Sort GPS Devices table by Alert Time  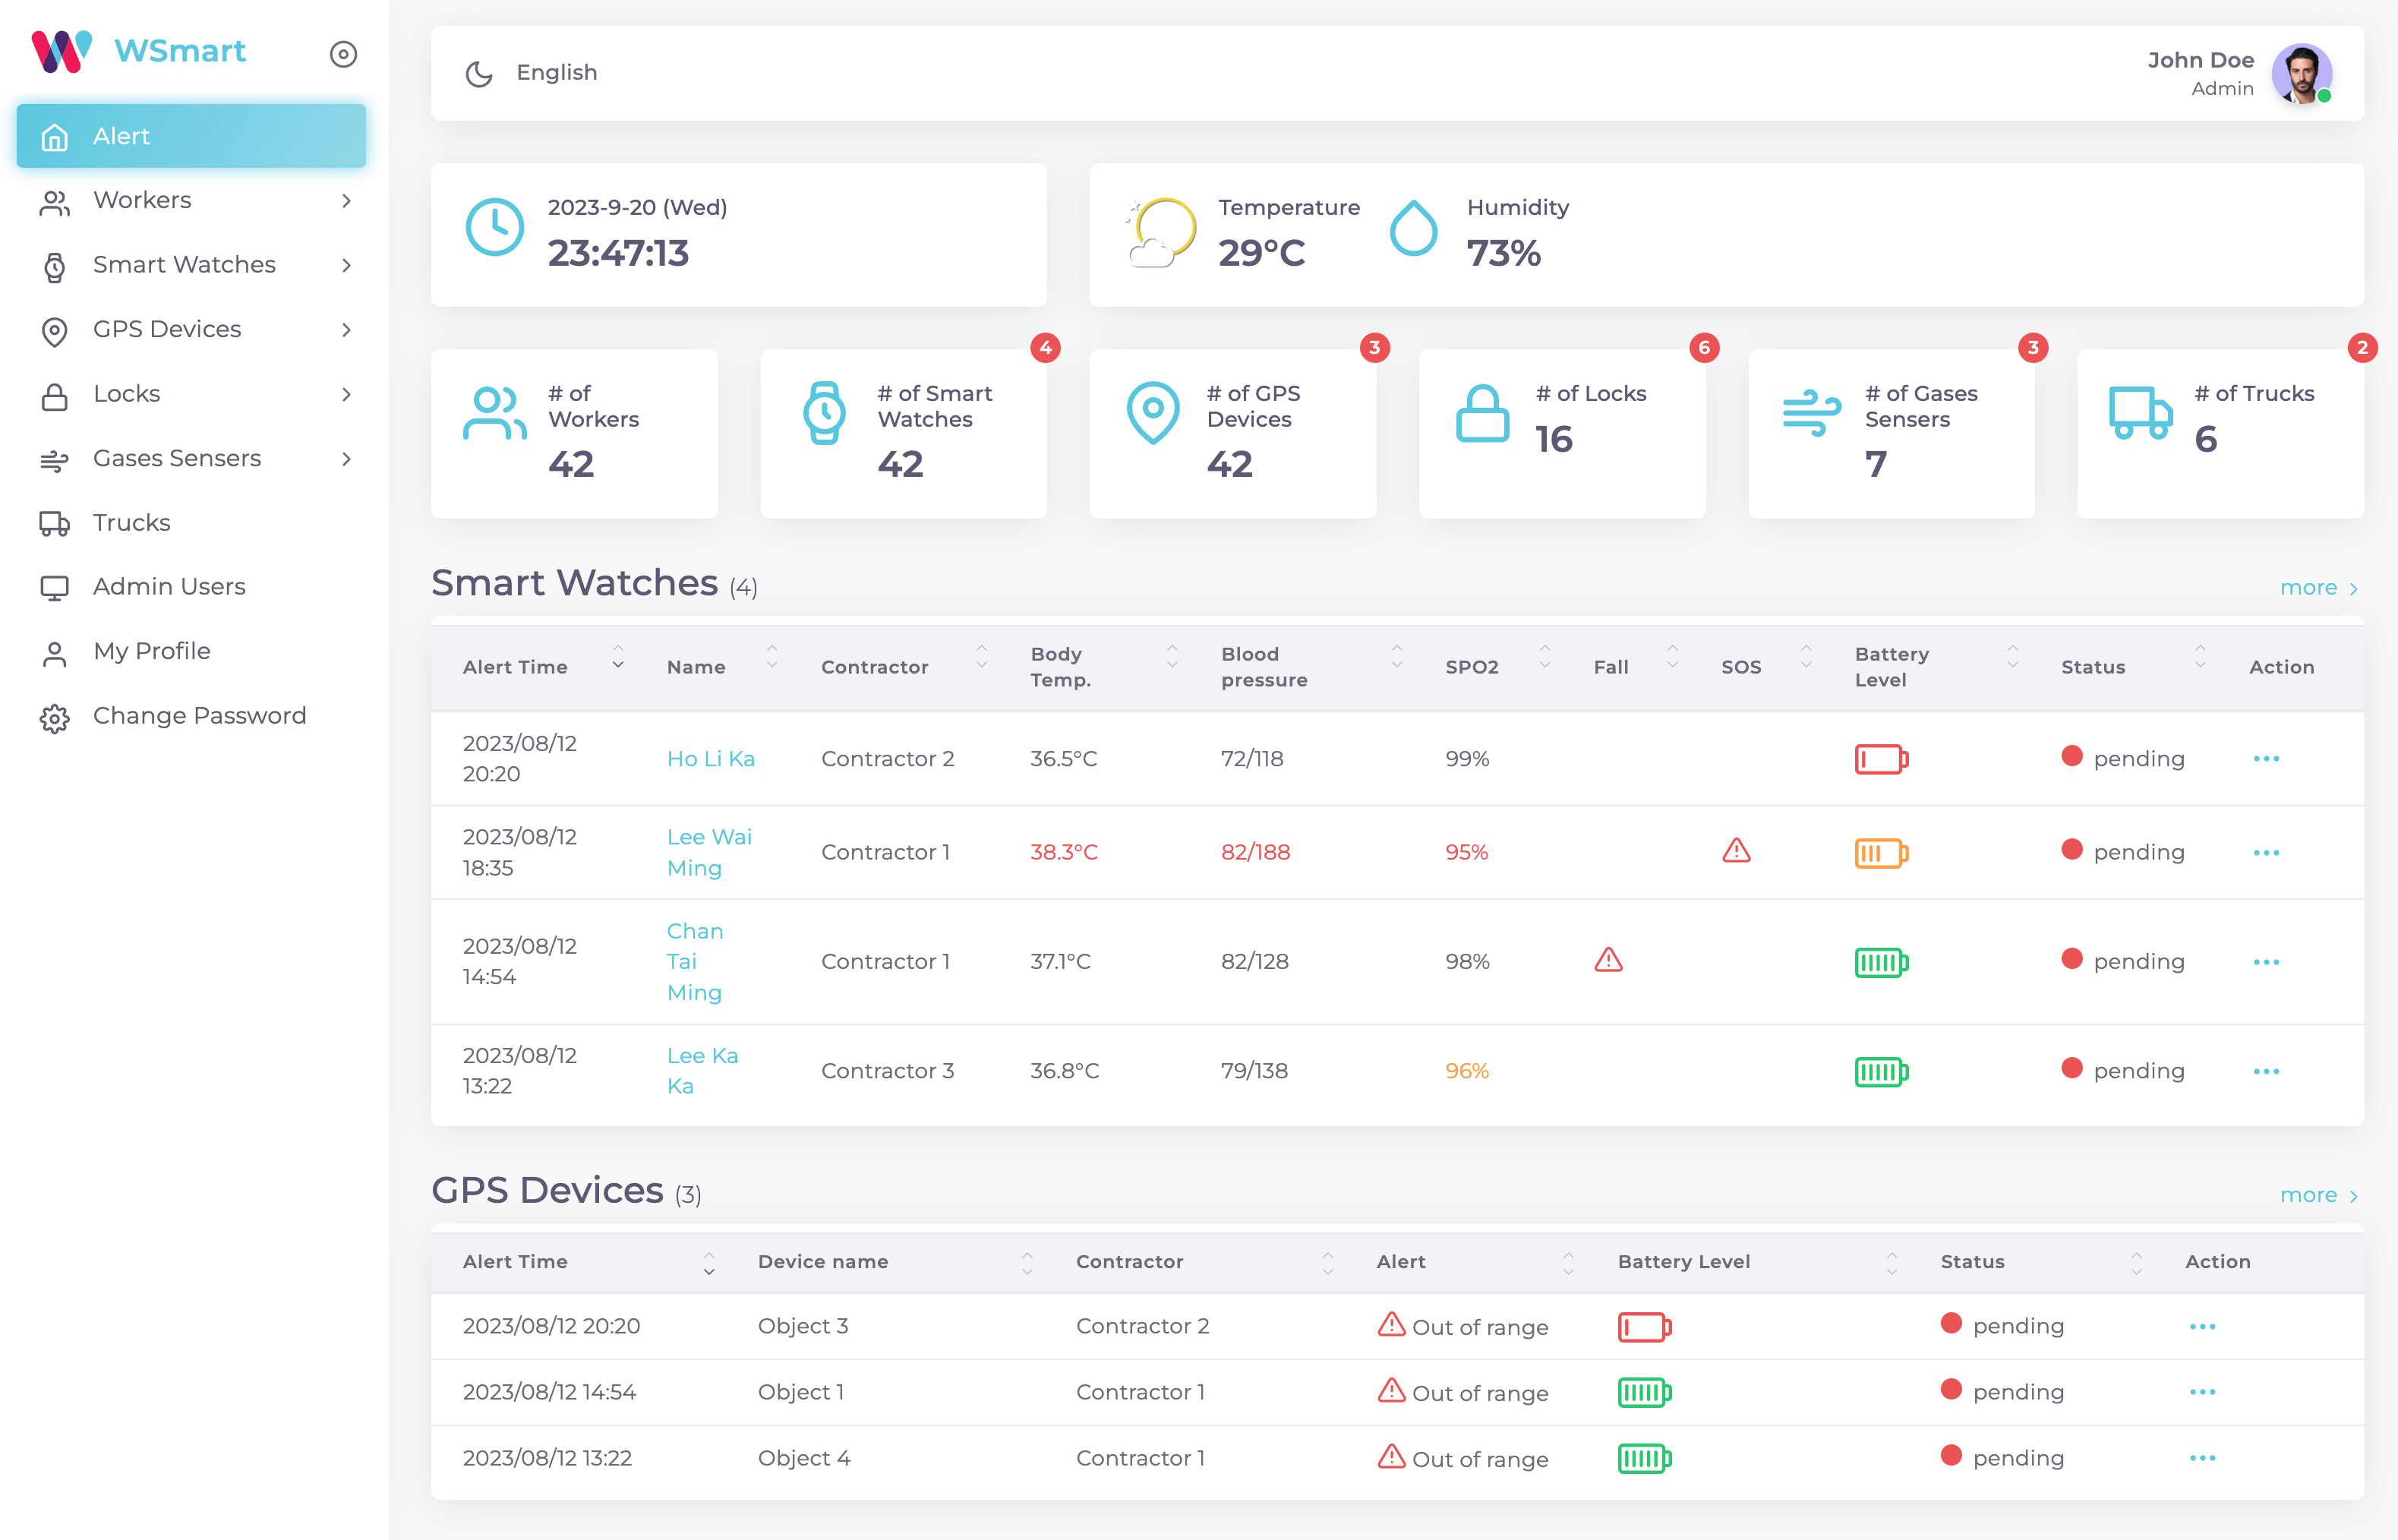click(x=709, y=1264)
